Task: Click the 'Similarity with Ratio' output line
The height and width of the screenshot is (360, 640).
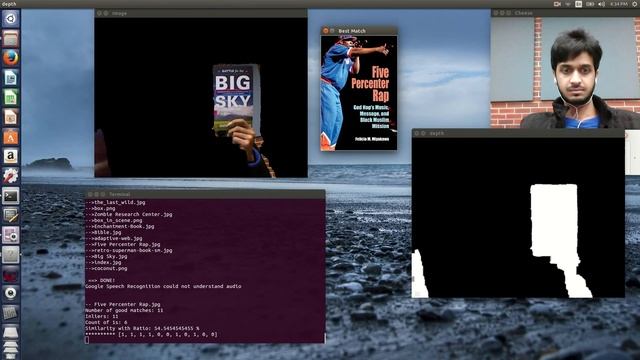Action: point(142,328)
